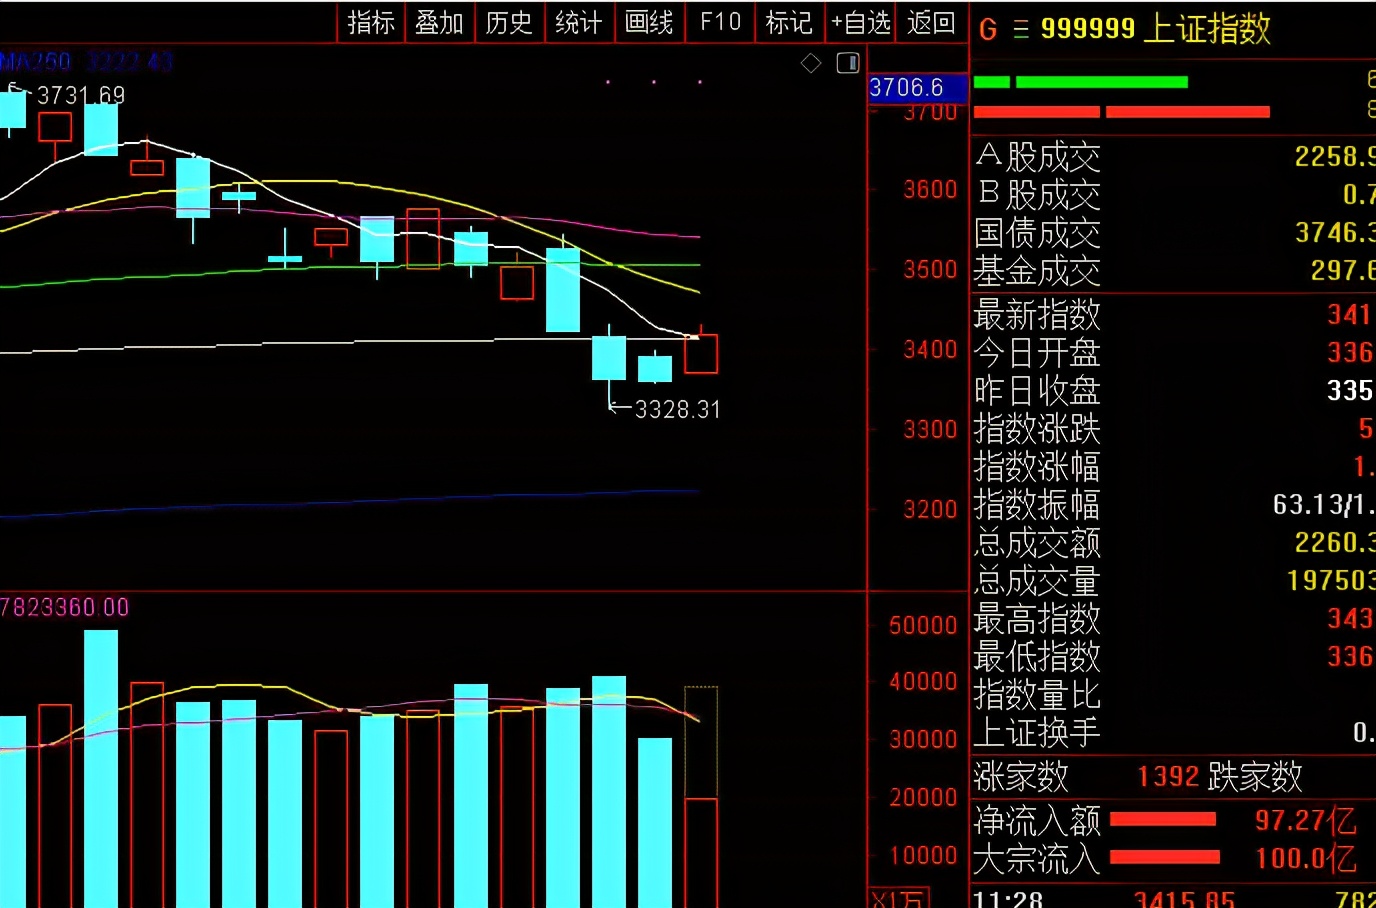Click the 标记 mark button
This screenshot has height=908, width=1376.
(788, 22)
